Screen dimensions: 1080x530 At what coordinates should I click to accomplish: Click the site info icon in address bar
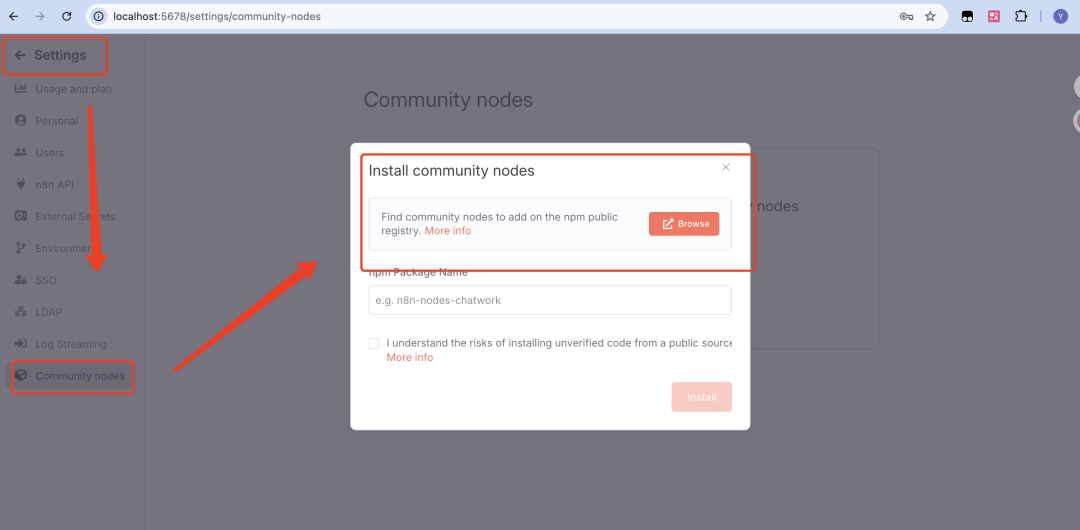[99, 16]
